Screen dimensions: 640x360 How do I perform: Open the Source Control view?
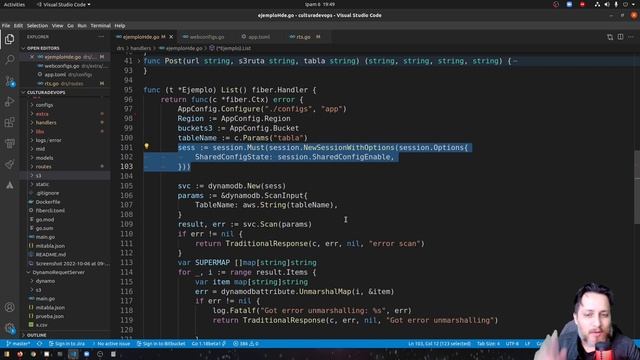(x=9, y=81)
